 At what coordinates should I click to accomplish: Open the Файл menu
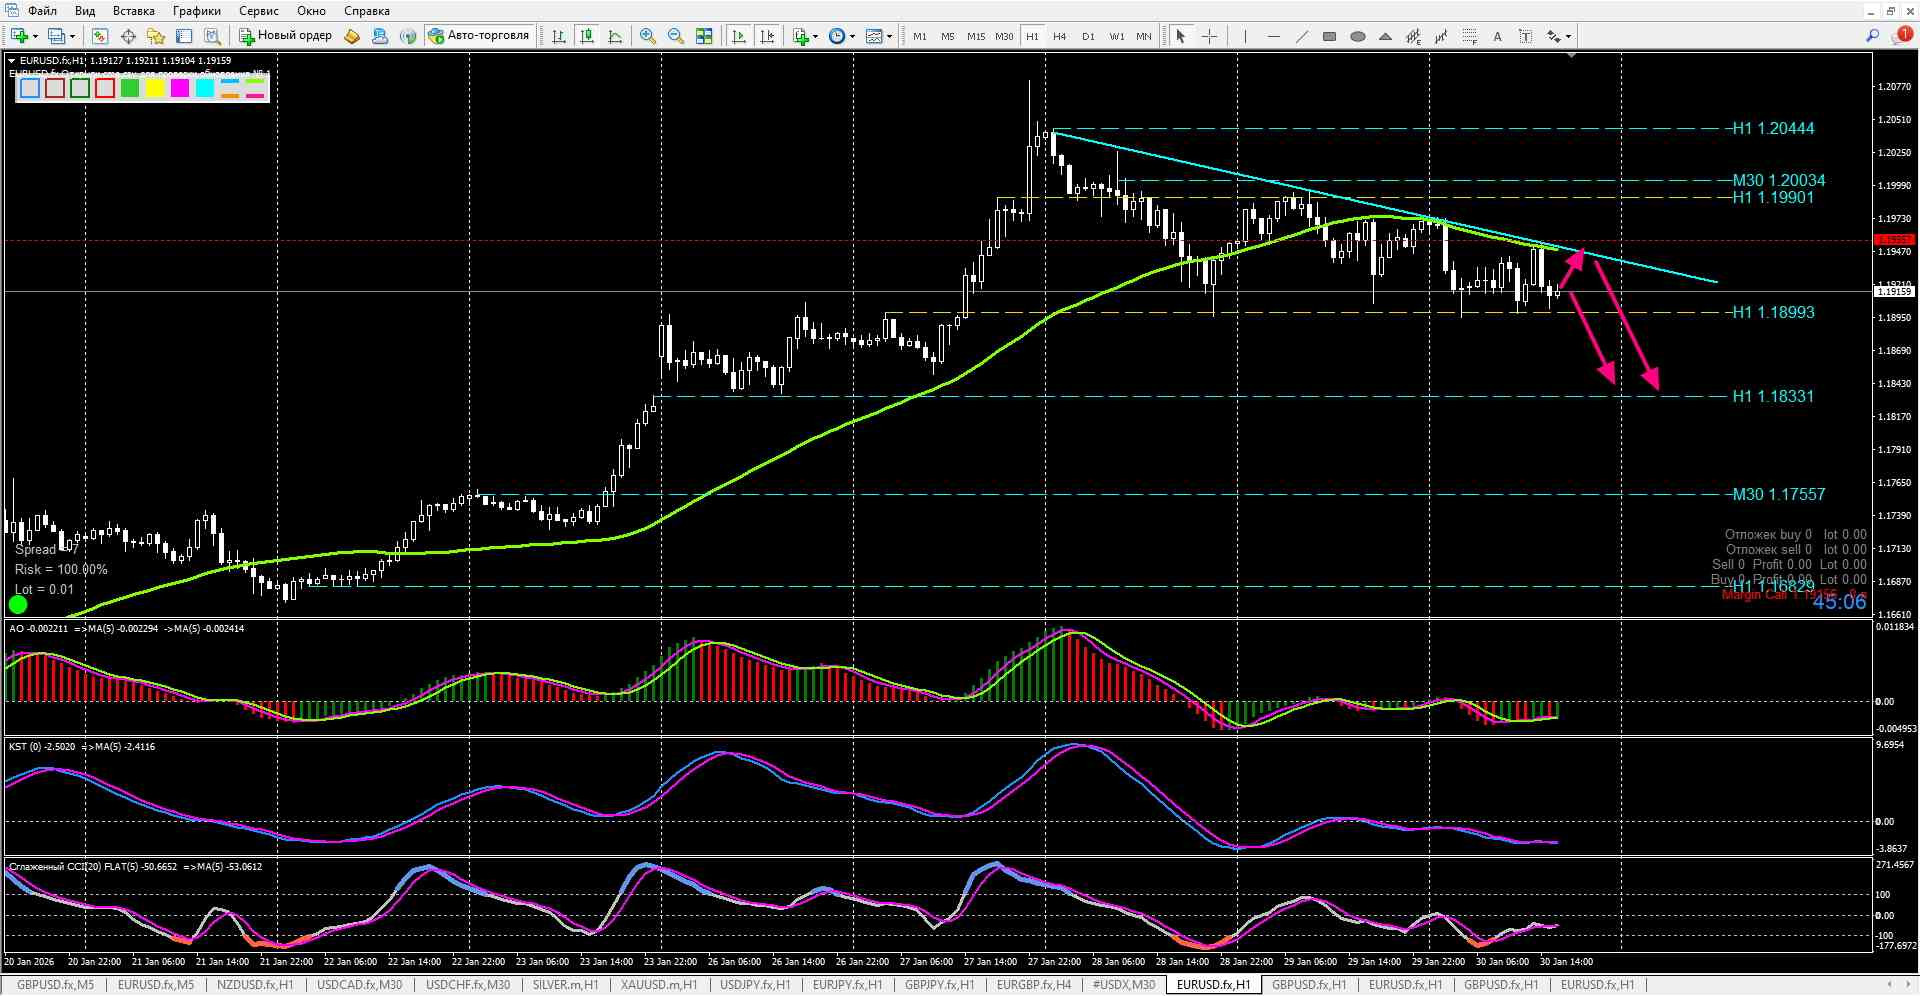(42, 11)
